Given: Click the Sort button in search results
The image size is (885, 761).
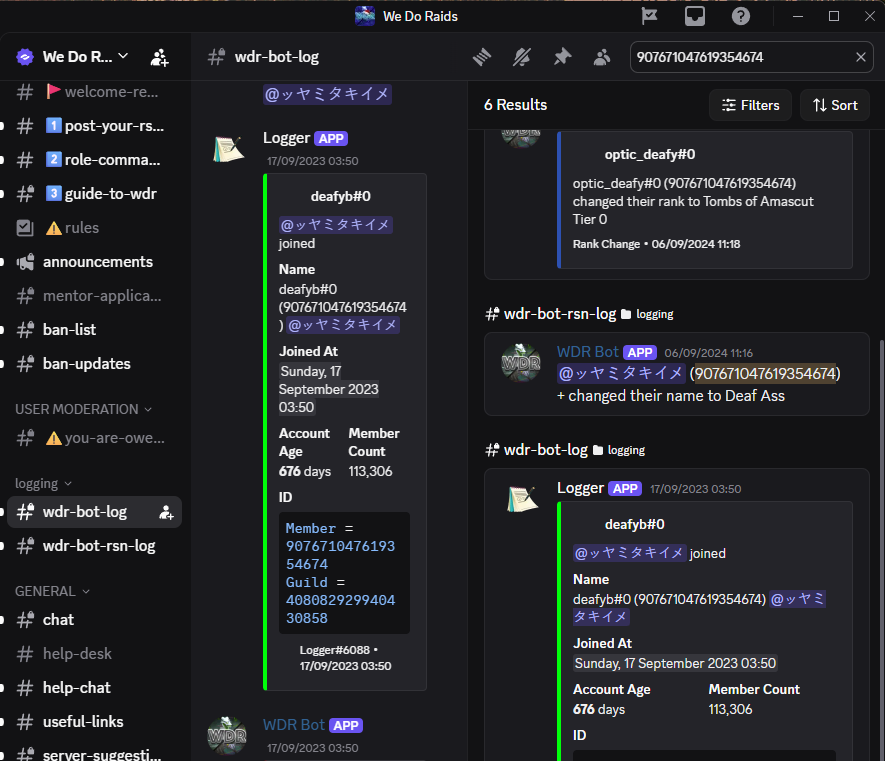Looking at the screenshot, I should (835, 105).
